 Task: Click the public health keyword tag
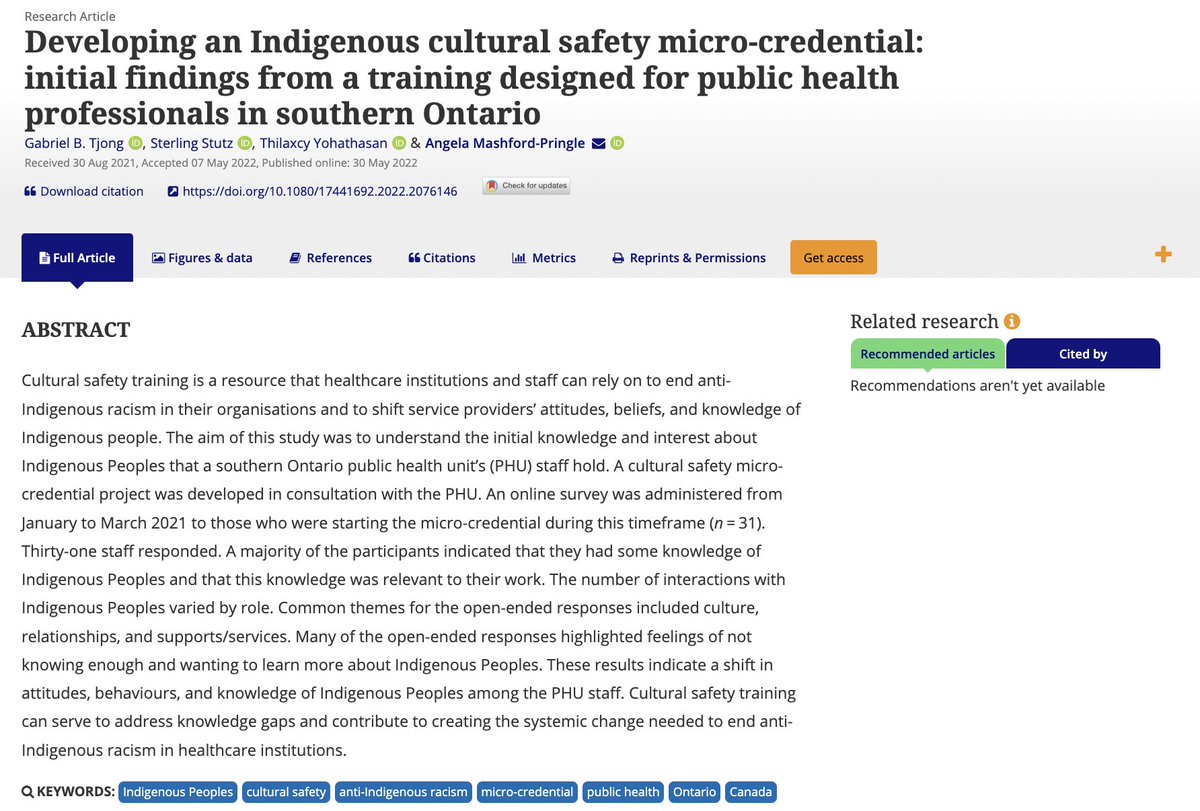click(623, 792)
